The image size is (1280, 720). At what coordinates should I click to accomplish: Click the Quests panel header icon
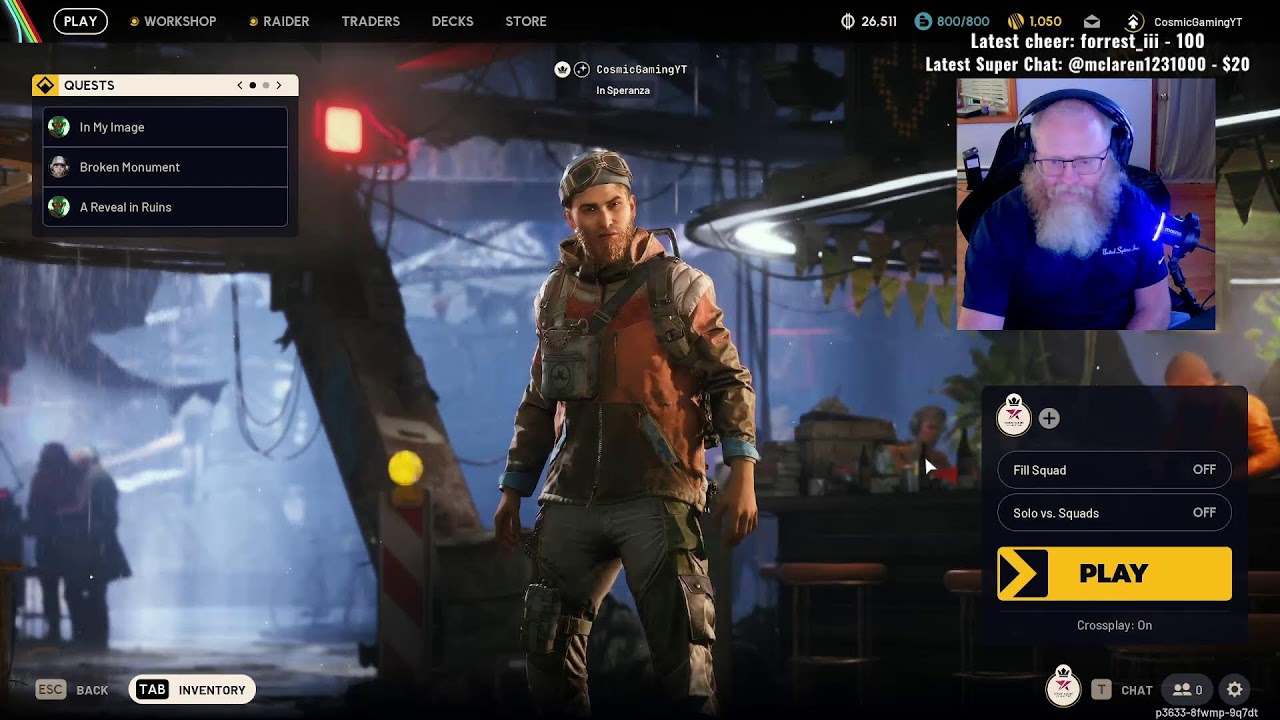click(45, 85)
